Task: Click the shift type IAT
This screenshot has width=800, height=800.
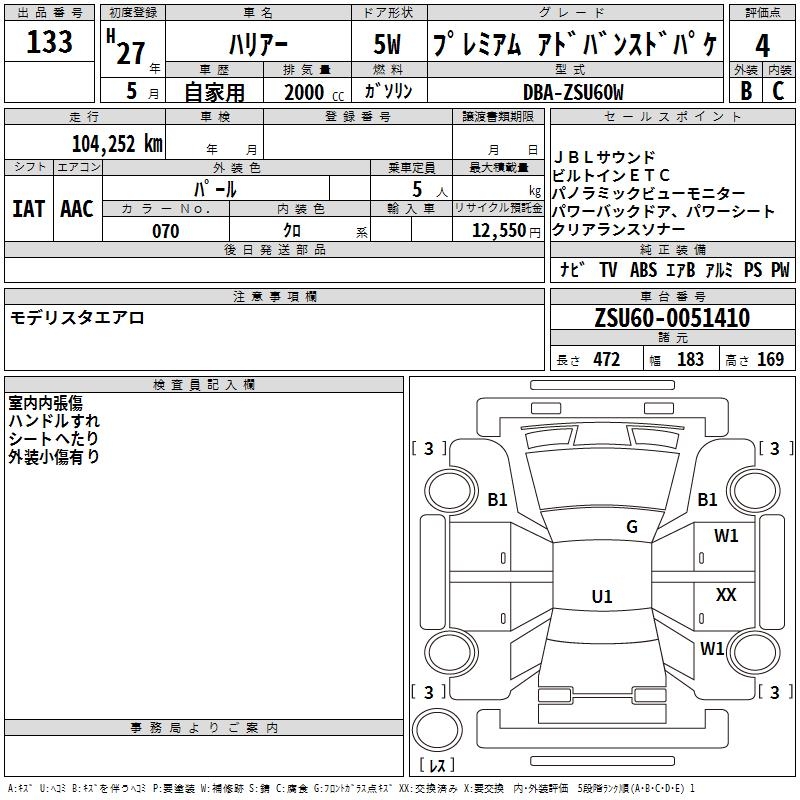Action: [29, 209]
